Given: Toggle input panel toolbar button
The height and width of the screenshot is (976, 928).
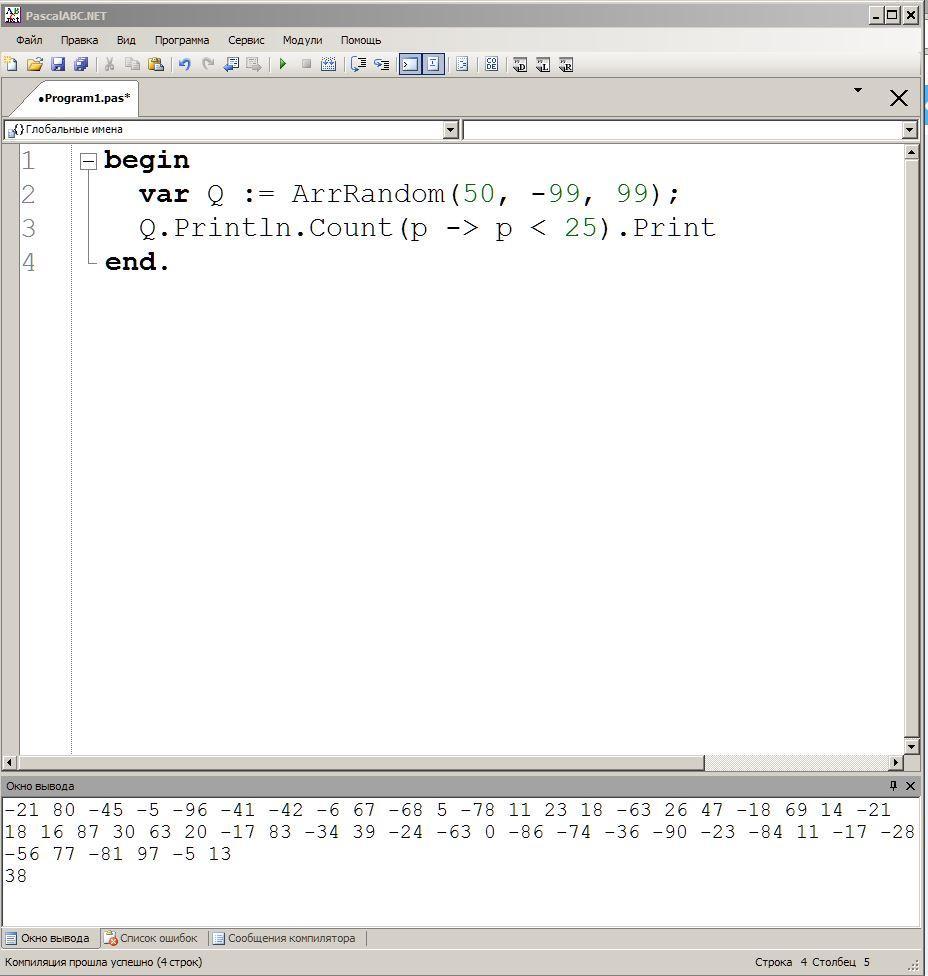Looking at the screenshot, I should tap(434, 64).
